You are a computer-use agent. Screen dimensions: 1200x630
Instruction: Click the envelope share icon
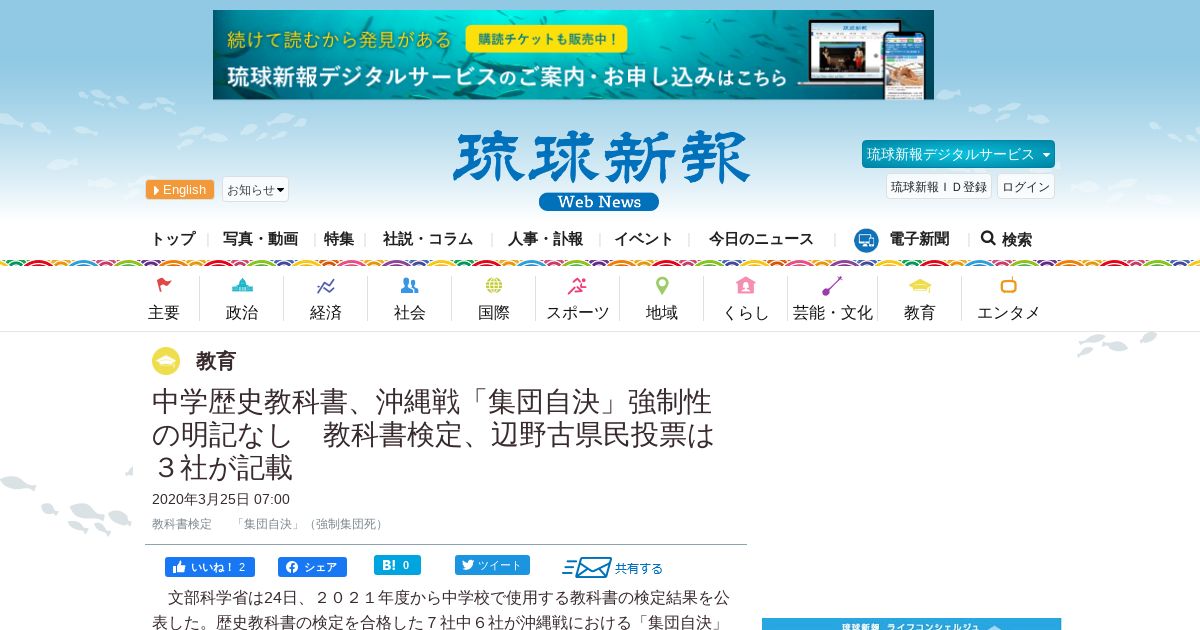click(587, 568)
